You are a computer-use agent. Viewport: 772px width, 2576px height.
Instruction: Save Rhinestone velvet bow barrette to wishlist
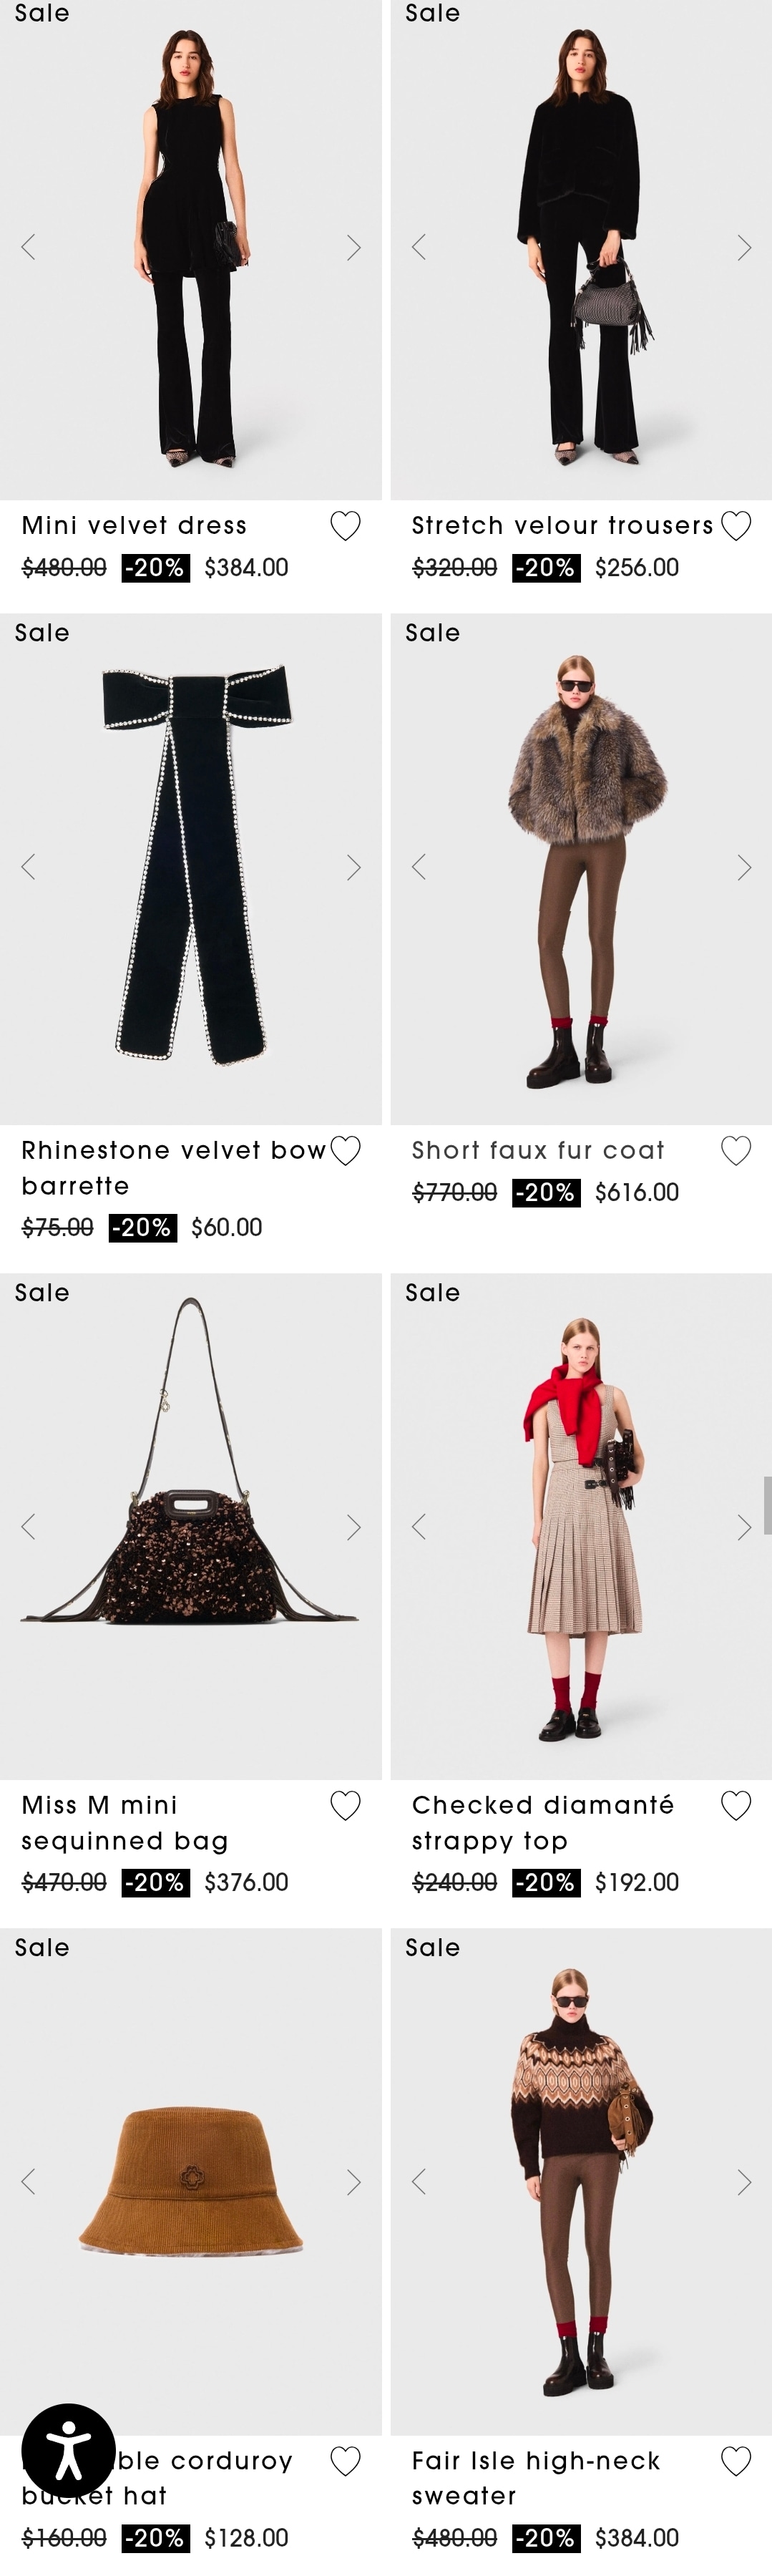coord(345,1151)
